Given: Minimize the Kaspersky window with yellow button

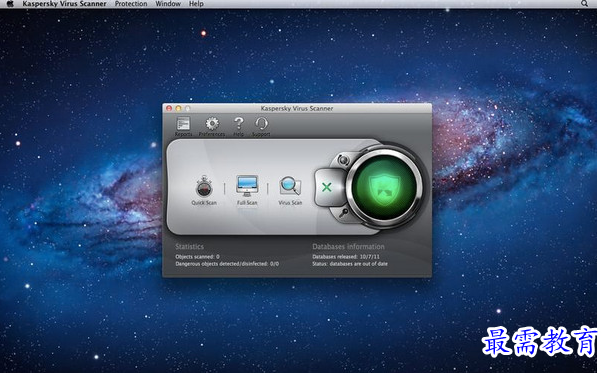Looking at the screenshot, I should (x=178, y=109).
